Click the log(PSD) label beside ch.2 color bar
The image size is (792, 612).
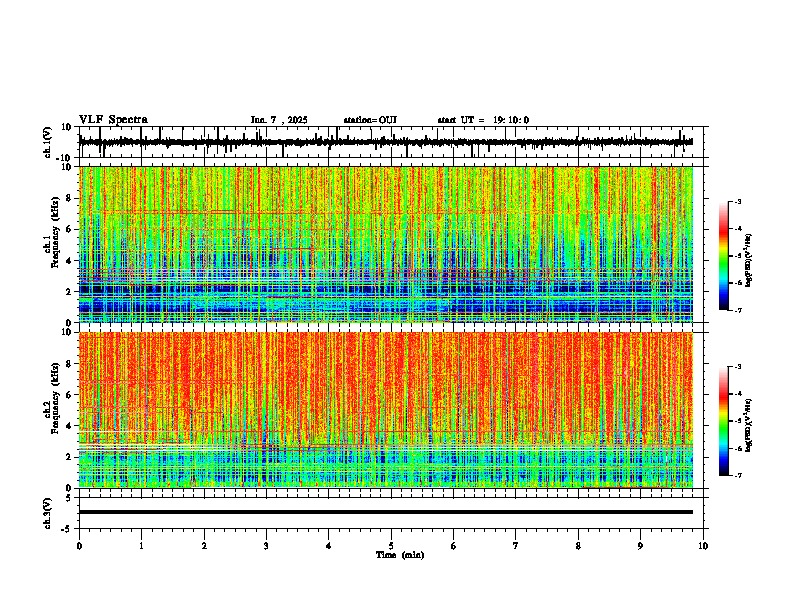click(749, 425)
